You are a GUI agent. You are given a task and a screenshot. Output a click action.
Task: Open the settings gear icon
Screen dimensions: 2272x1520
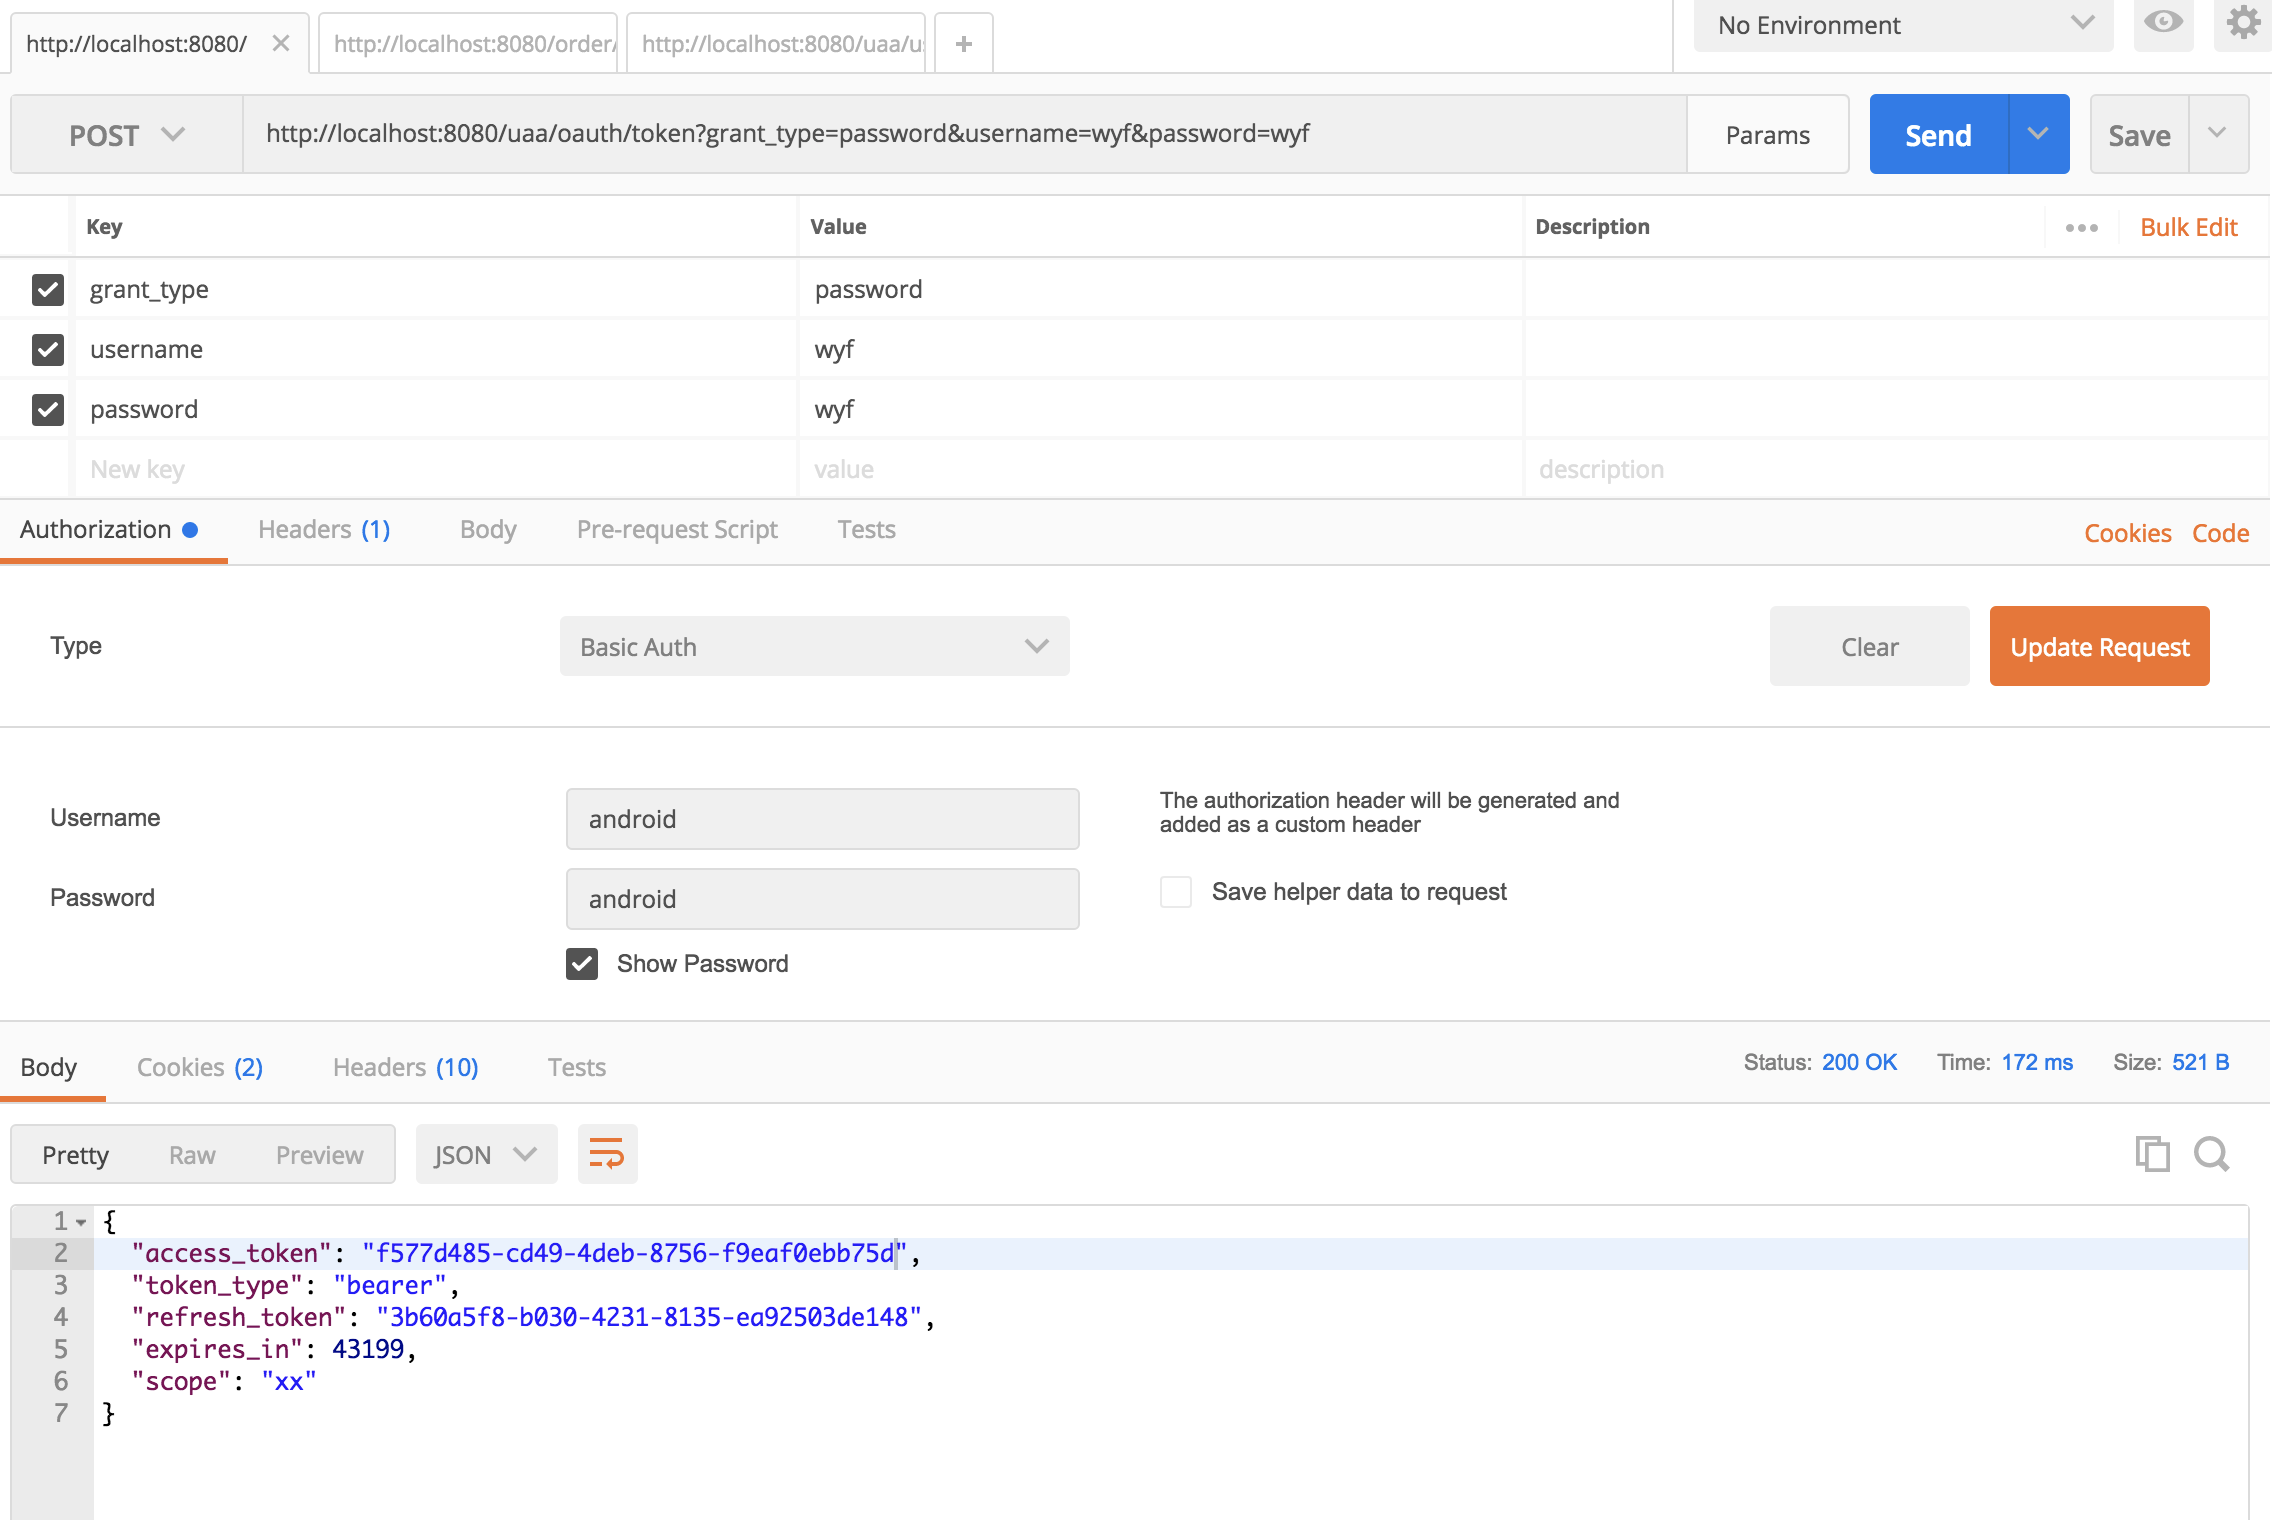2243,22
